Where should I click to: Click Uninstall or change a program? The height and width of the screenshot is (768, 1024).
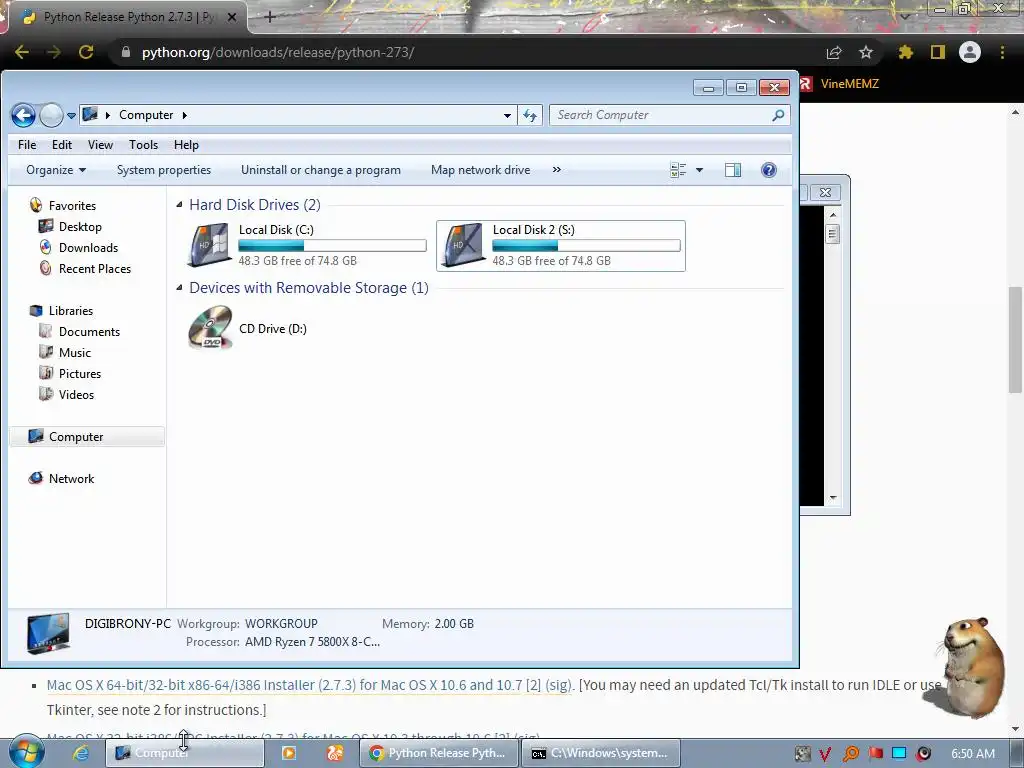(x=321, y=170)
